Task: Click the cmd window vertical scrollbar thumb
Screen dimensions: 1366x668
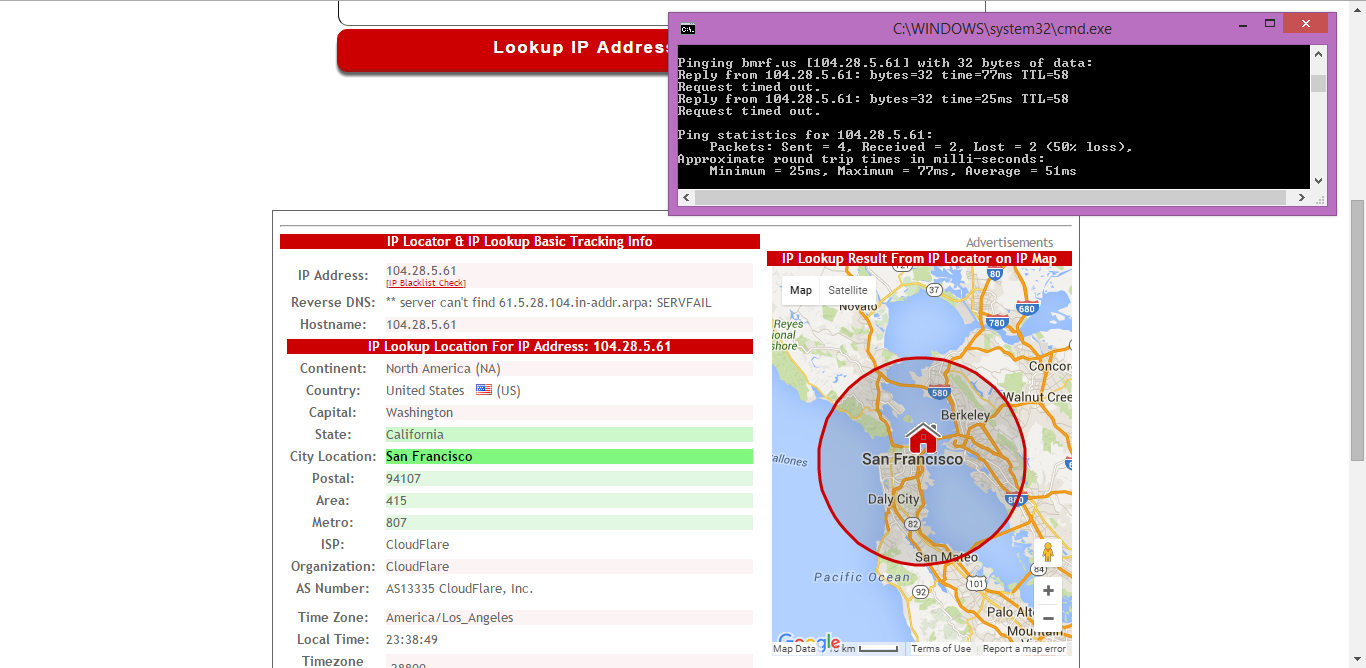Action: [1318, 84]
